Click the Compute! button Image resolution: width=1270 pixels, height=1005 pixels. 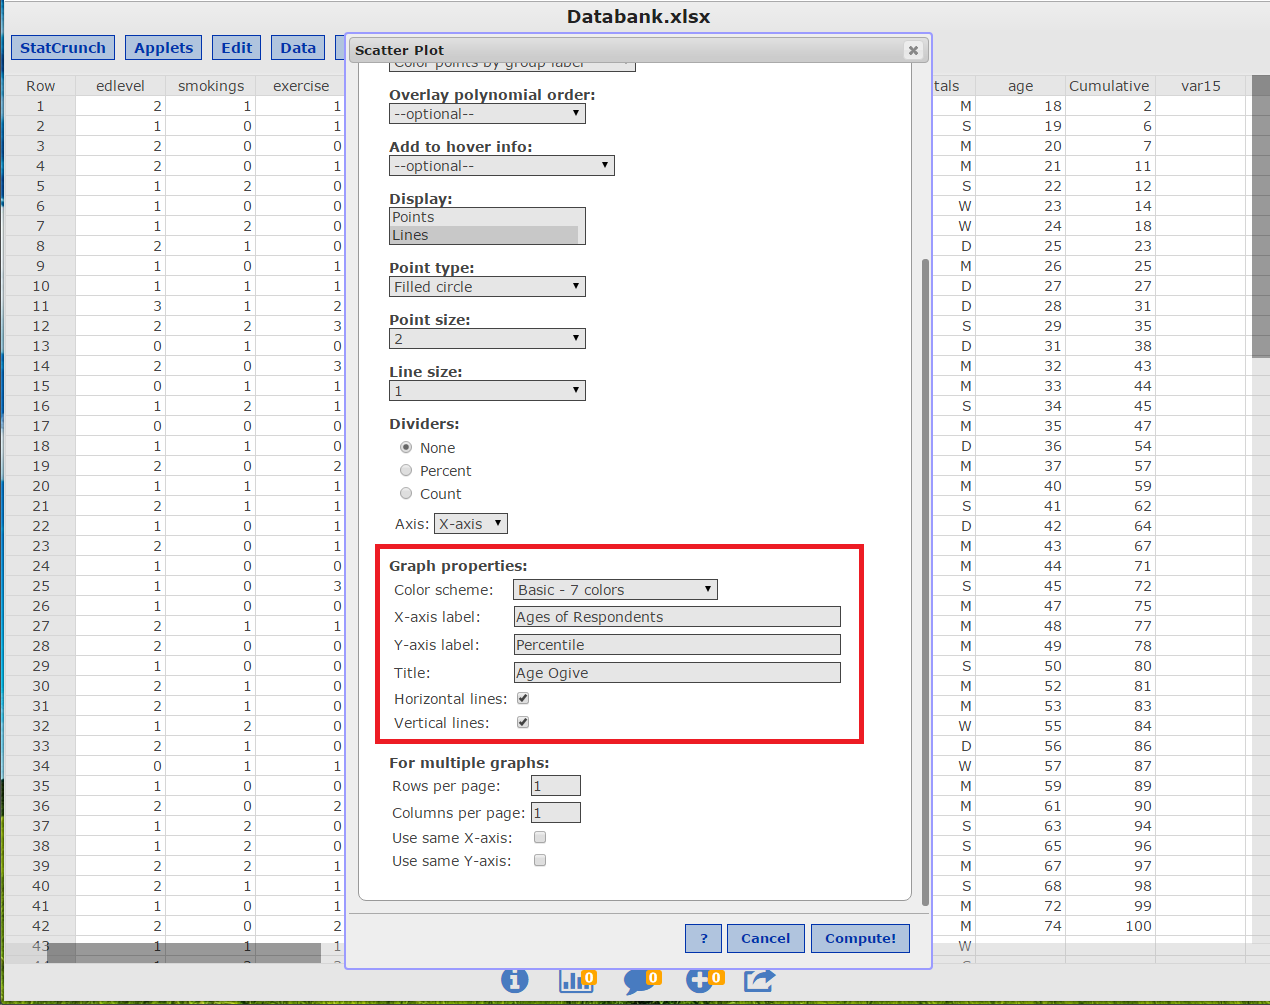pyautogui.click(x=860, y=938)
